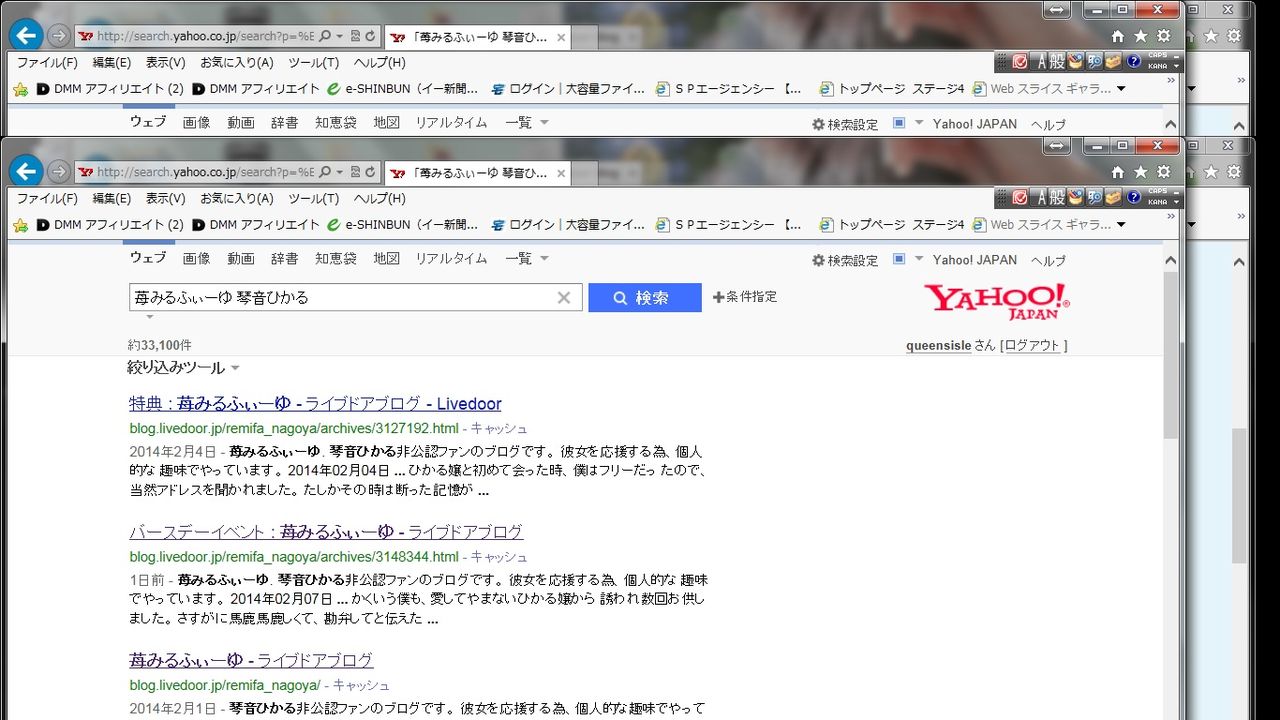Toggle compatibility view icon in front window address bar

(355, 172)
